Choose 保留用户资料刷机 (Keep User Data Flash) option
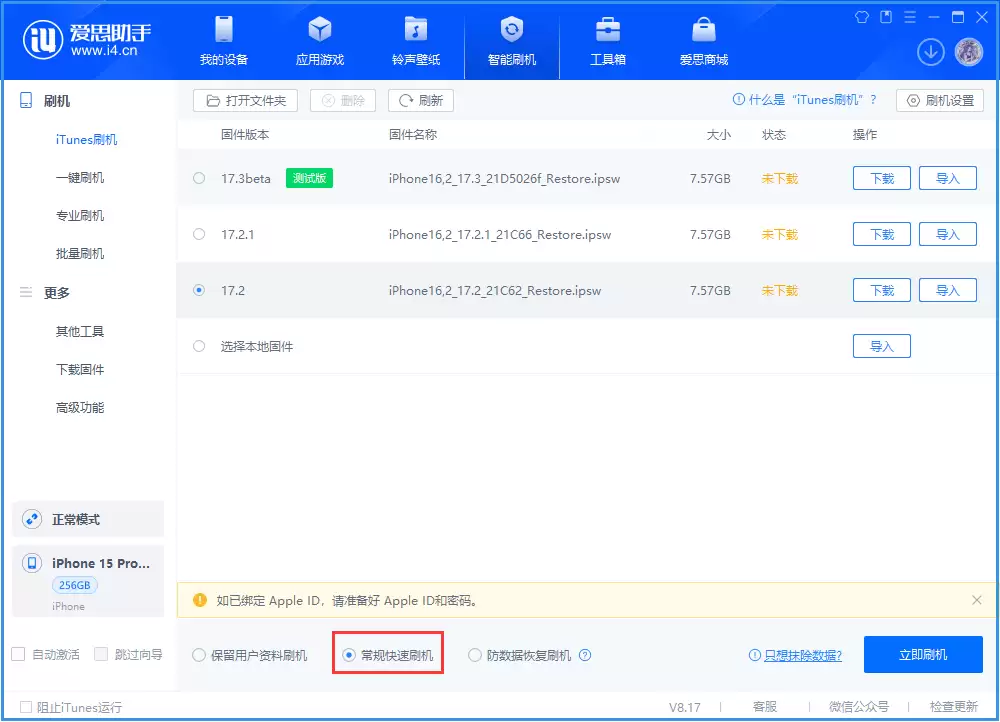Screen dimensions: 1000x722 [250, 655]
